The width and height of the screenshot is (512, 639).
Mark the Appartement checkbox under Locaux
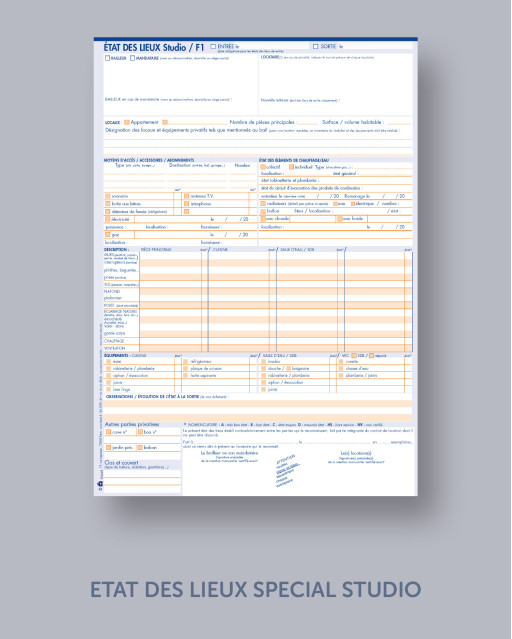[127, 122]
